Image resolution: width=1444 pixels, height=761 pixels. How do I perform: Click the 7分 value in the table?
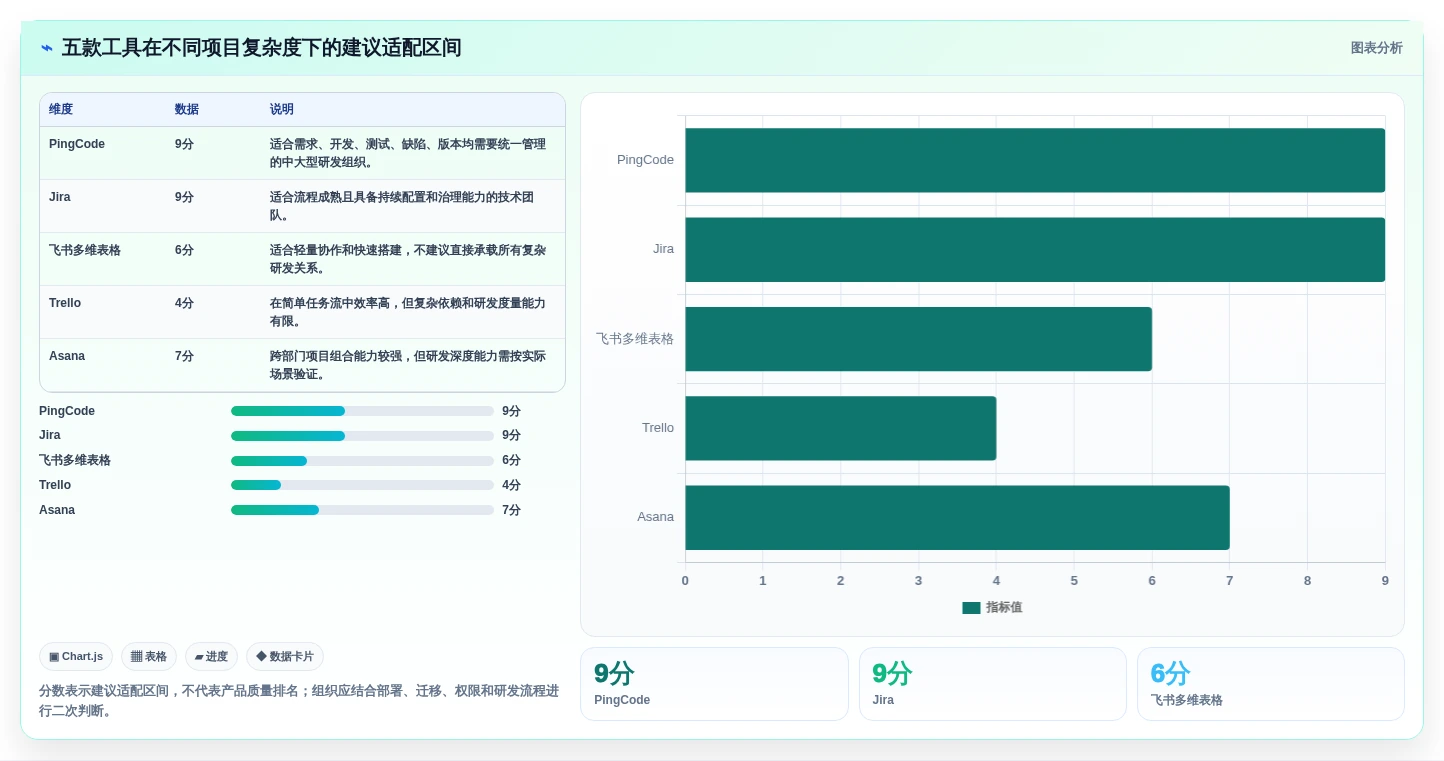point(184,356)
